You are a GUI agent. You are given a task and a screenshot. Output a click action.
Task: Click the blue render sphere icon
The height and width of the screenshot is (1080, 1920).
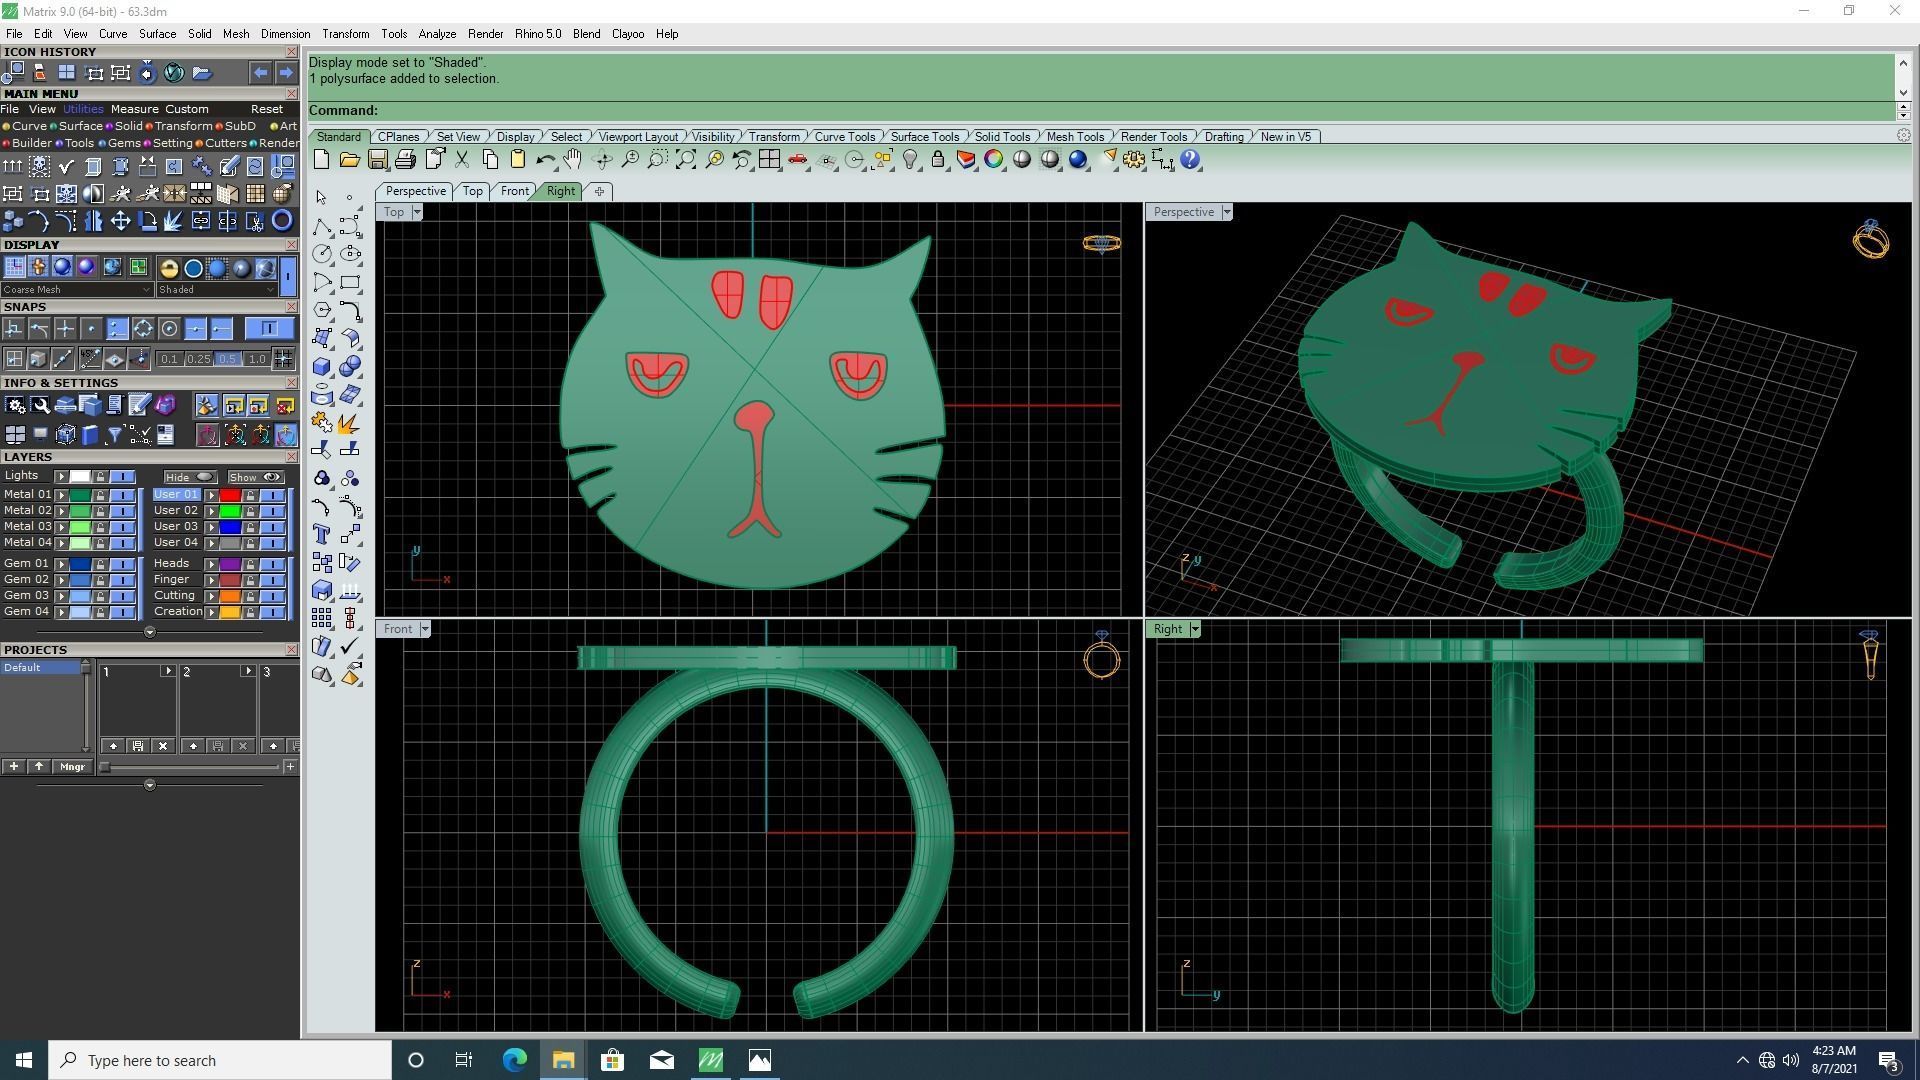1078,160
